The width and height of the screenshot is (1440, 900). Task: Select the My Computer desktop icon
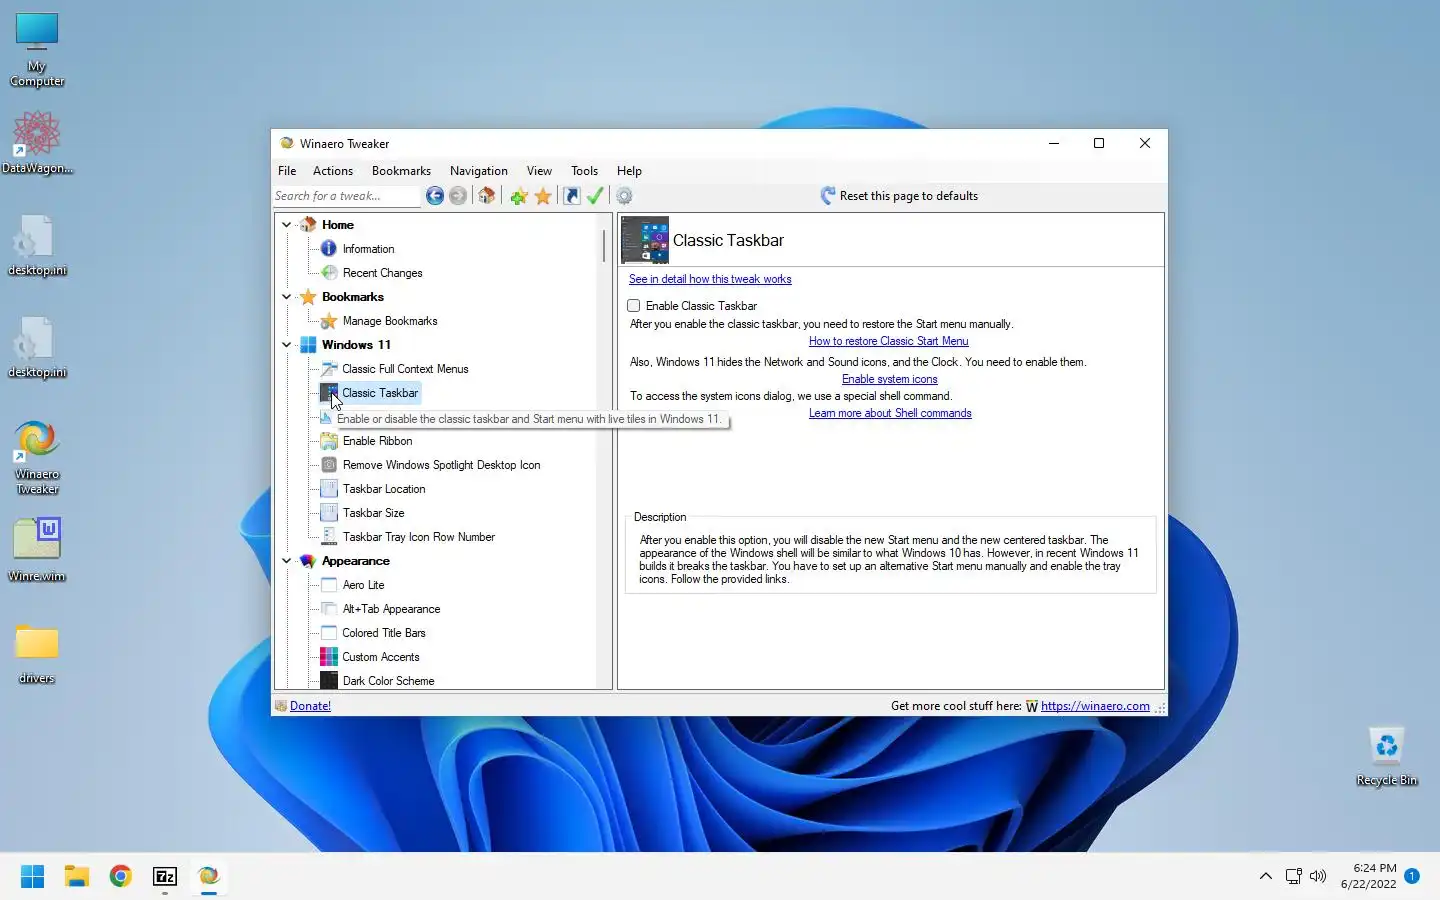[x=37, y=50]
